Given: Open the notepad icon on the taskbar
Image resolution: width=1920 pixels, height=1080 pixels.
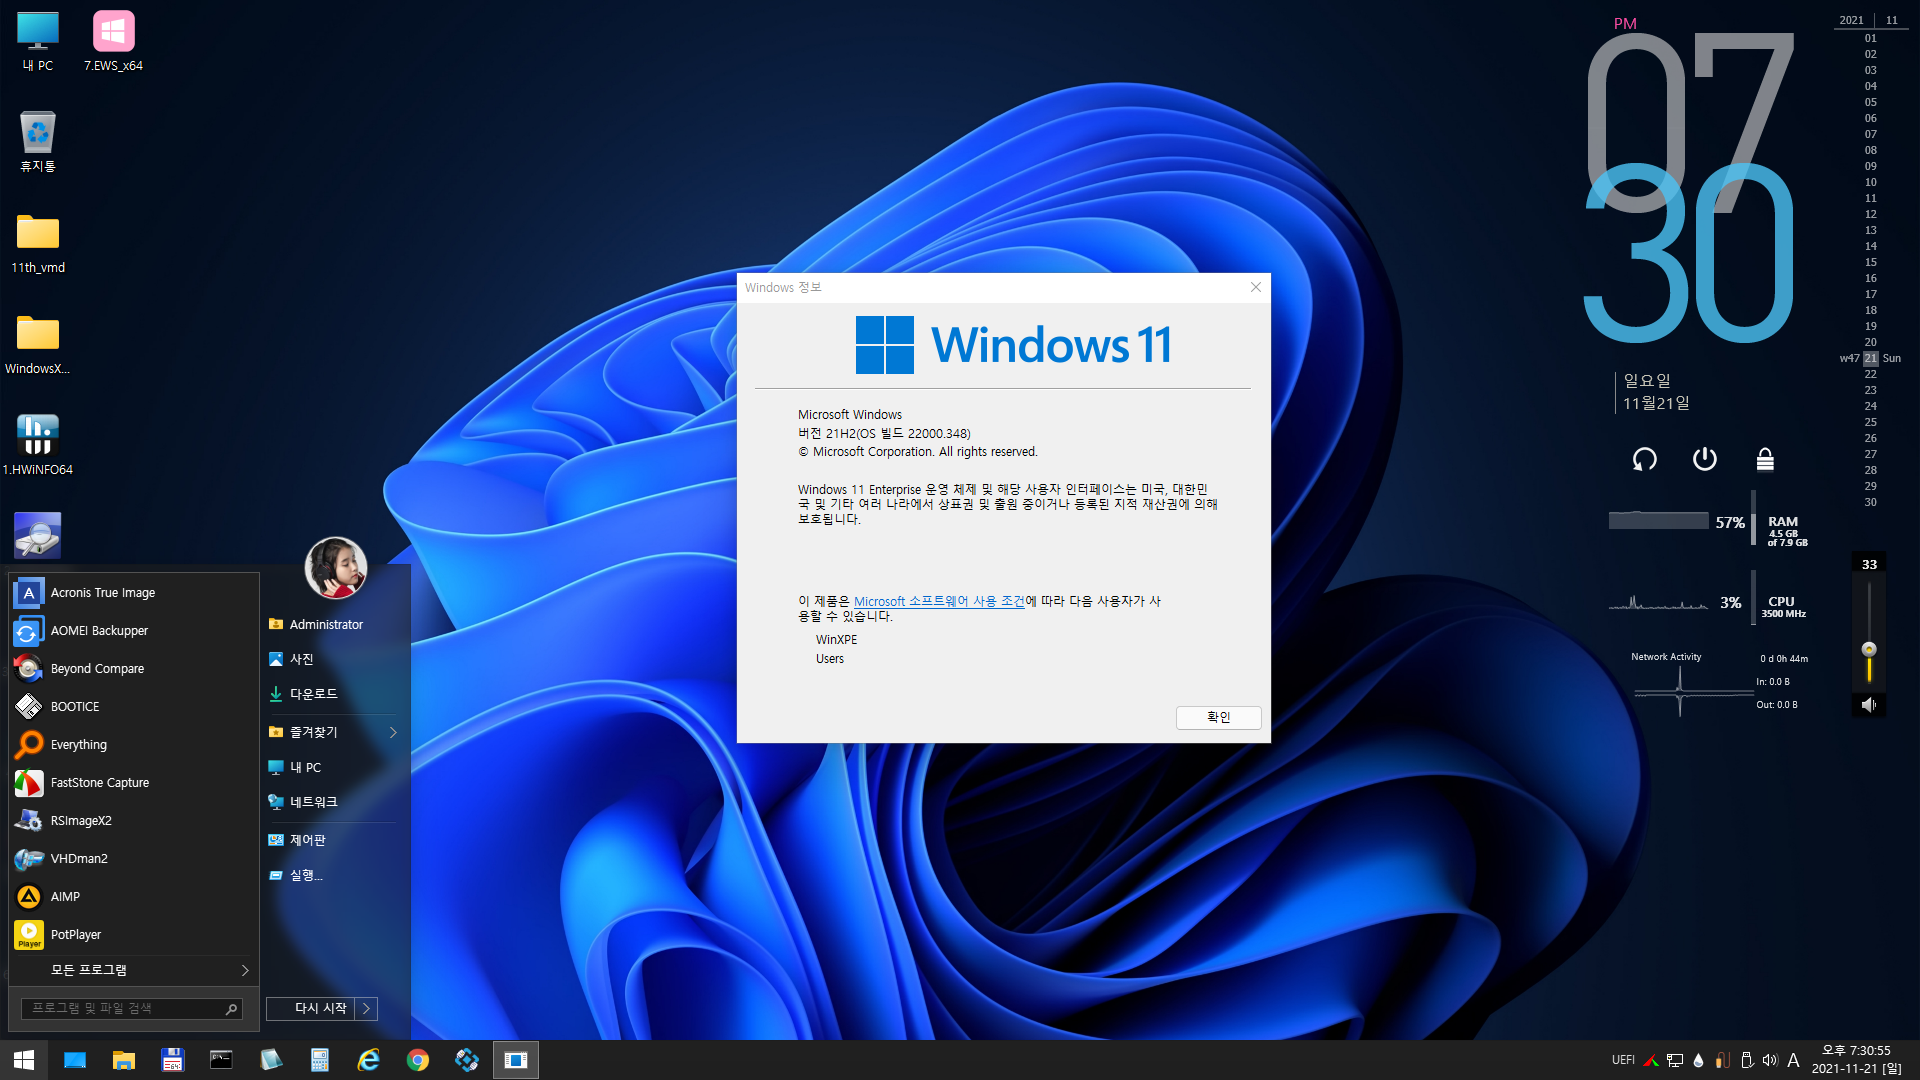Looking at the screenshot, I should 270,1060.
